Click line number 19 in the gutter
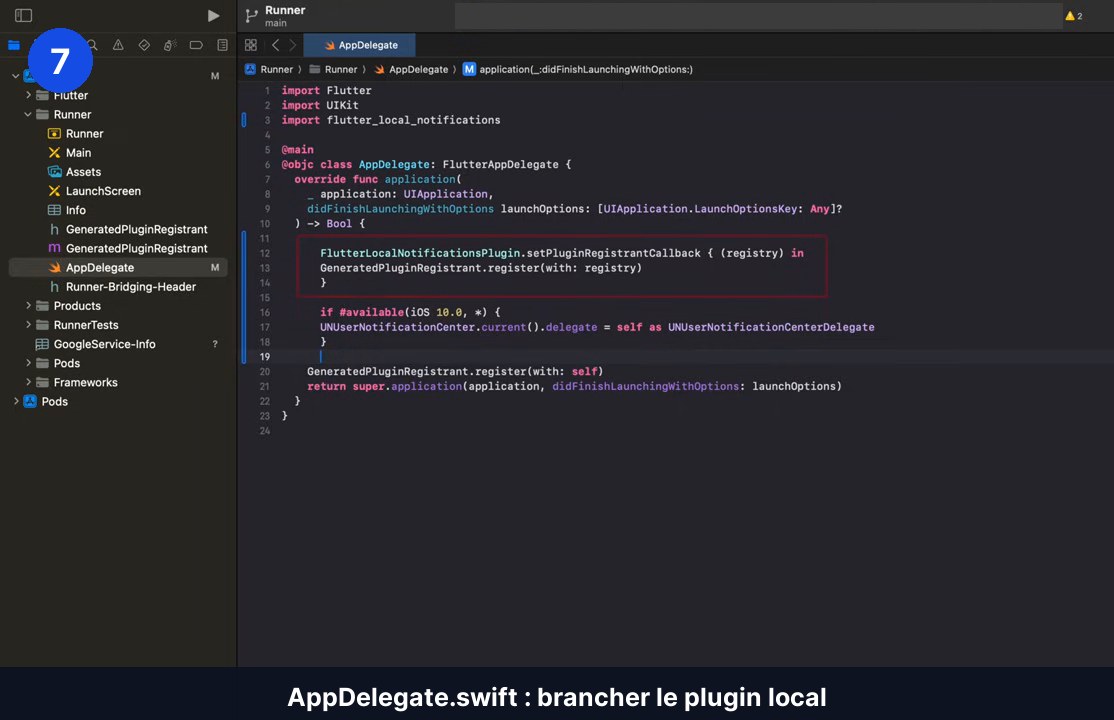Image resolution: width=1114 pixels, height=720 pixels. point(264,357)
